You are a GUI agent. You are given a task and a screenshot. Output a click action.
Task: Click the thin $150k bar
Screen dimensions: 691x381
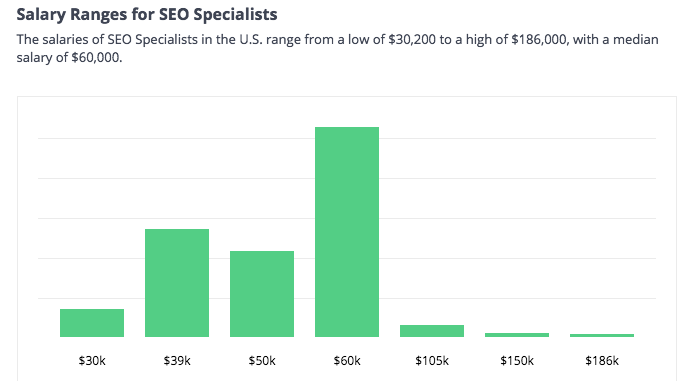(x=517, y=335)
